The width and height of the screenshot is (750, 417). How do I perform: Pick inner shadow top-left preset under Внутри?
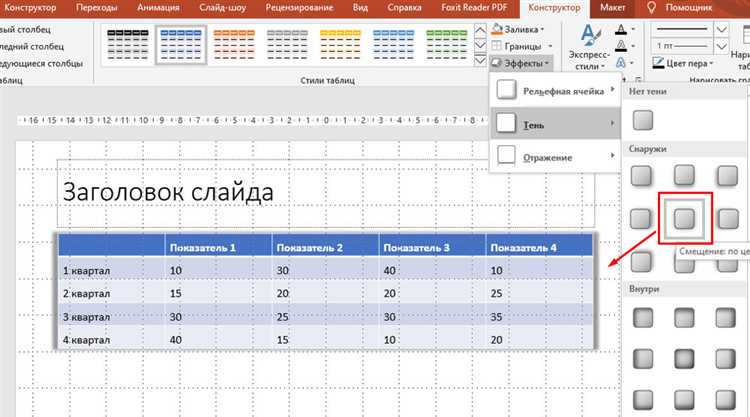643,318
